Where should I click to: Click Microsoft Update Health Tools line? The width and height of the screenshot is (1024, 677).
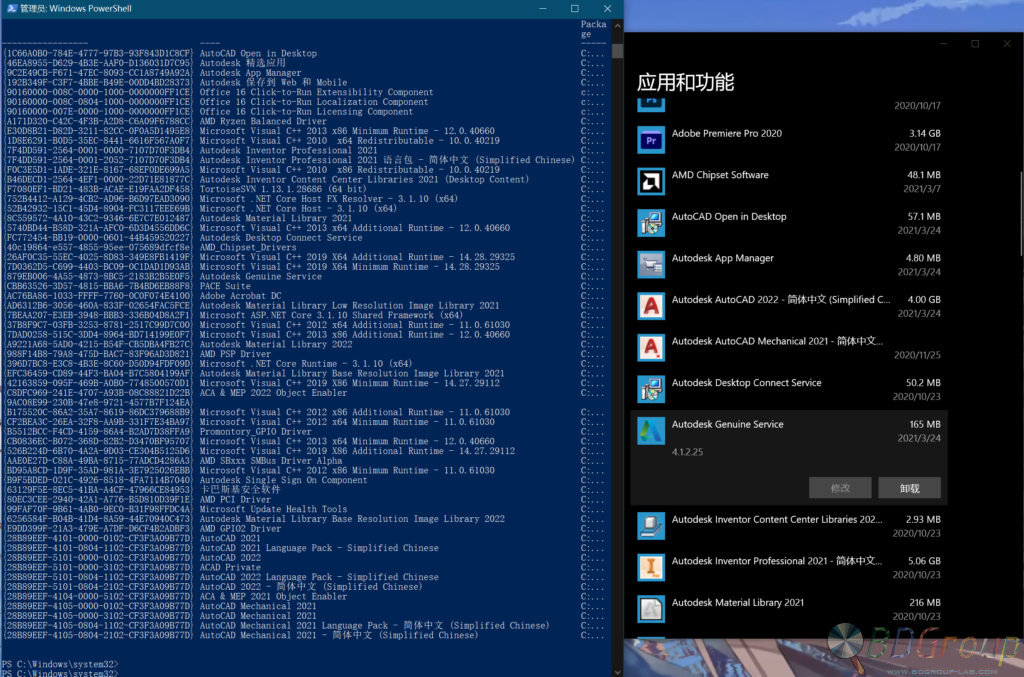coord(273,509)
